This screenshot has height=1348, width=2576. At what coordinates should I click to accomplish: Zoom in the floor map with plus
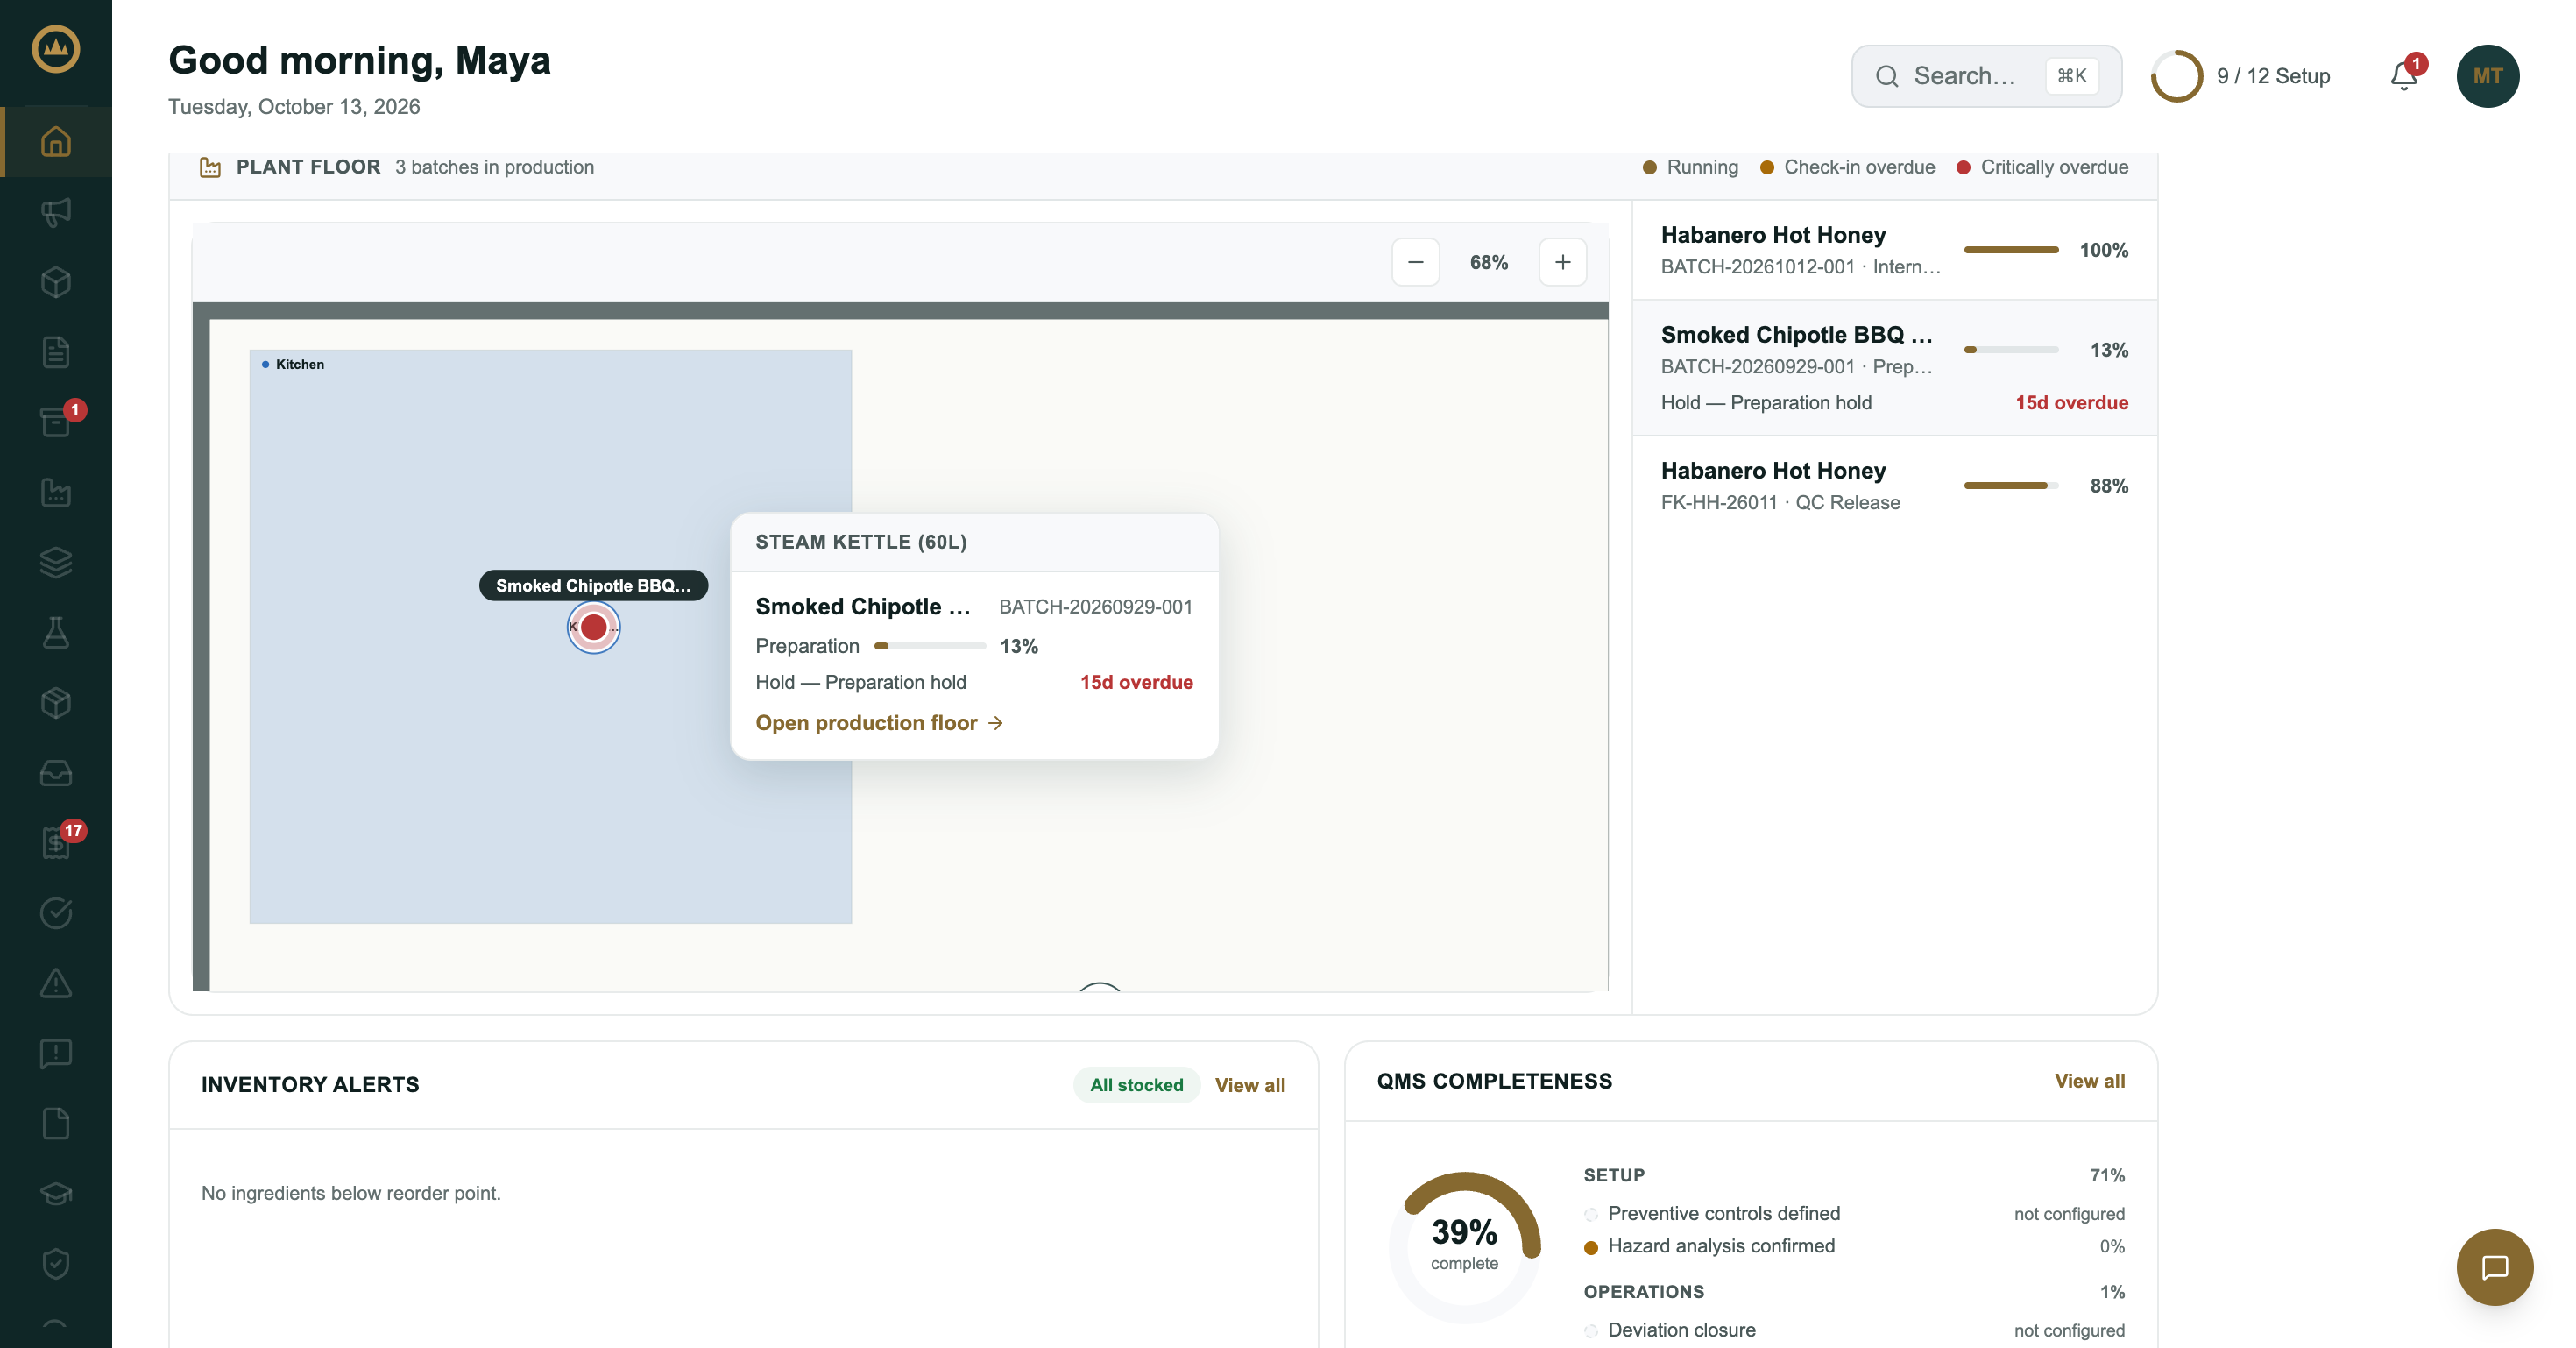(1562, 262)
